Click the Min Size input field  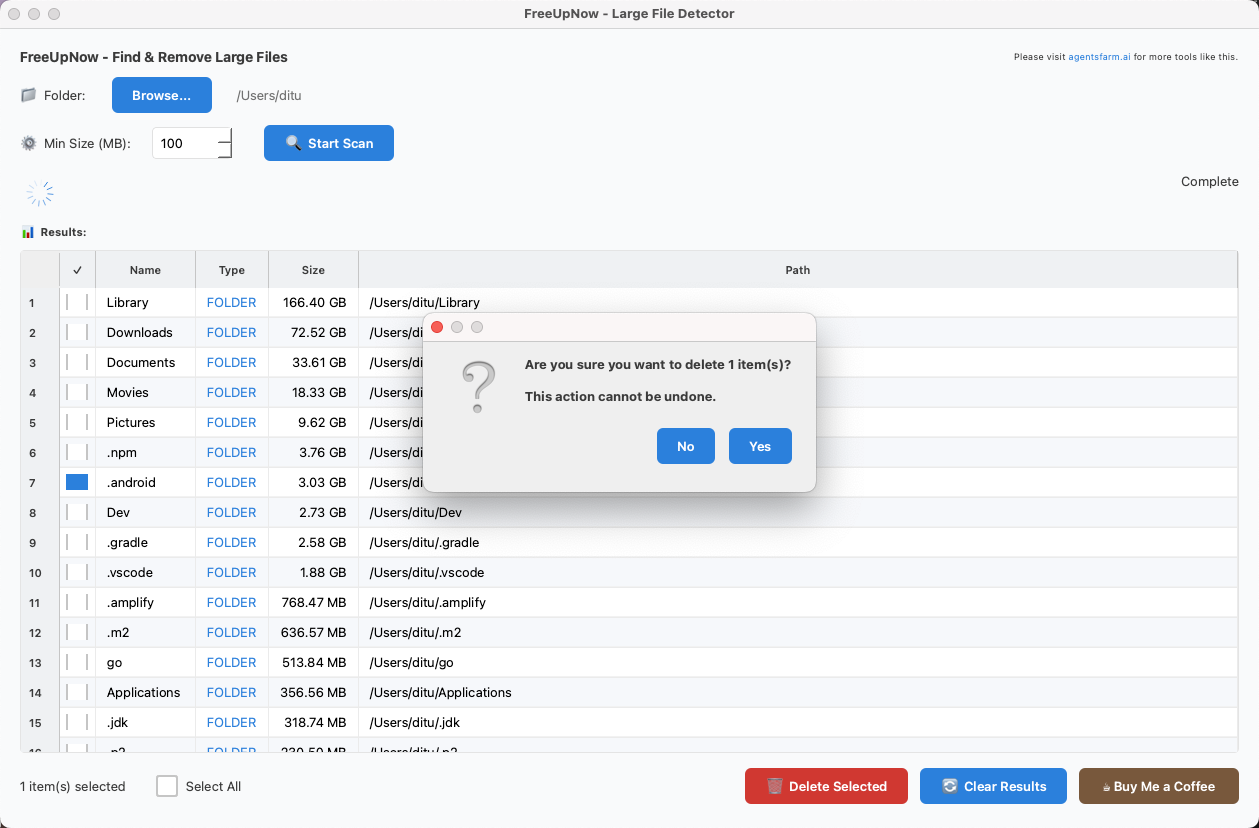point(185,143)
